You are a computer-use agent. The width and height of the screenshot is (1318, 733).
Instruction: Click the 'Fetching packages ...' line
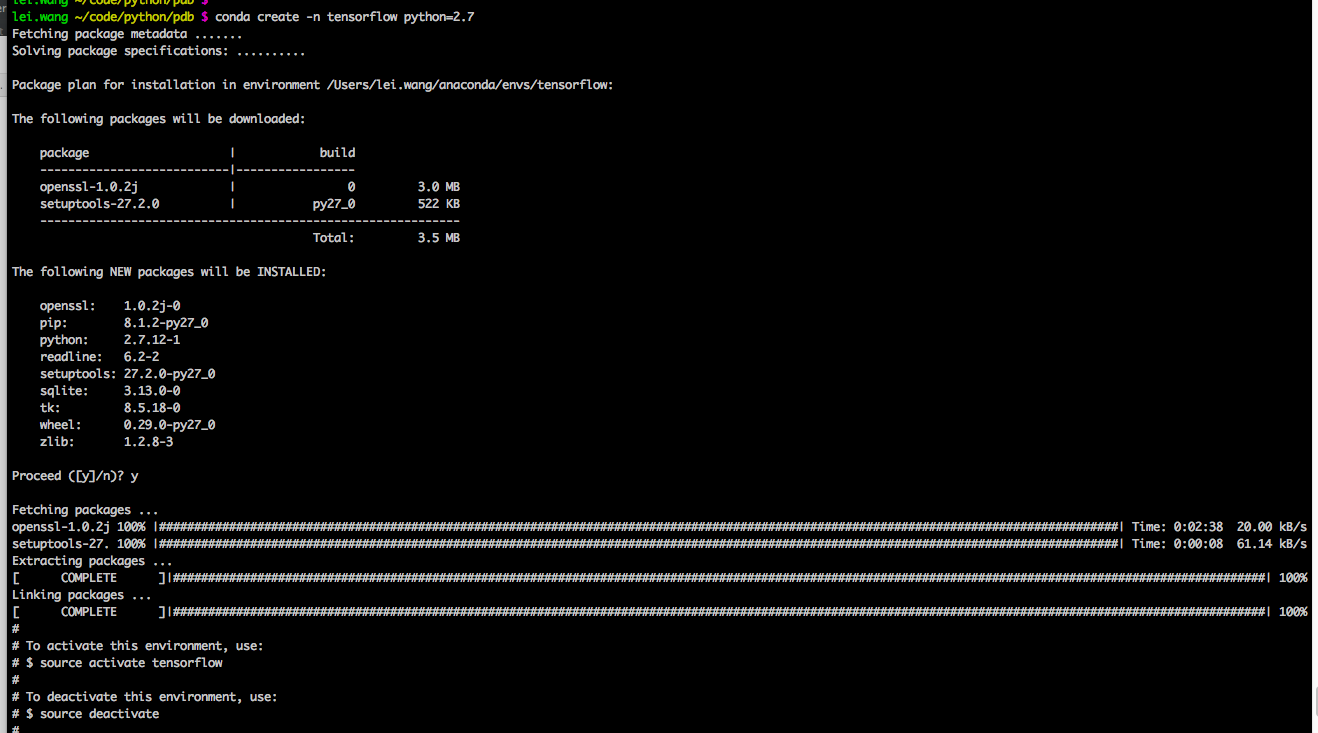coord(85,510)
